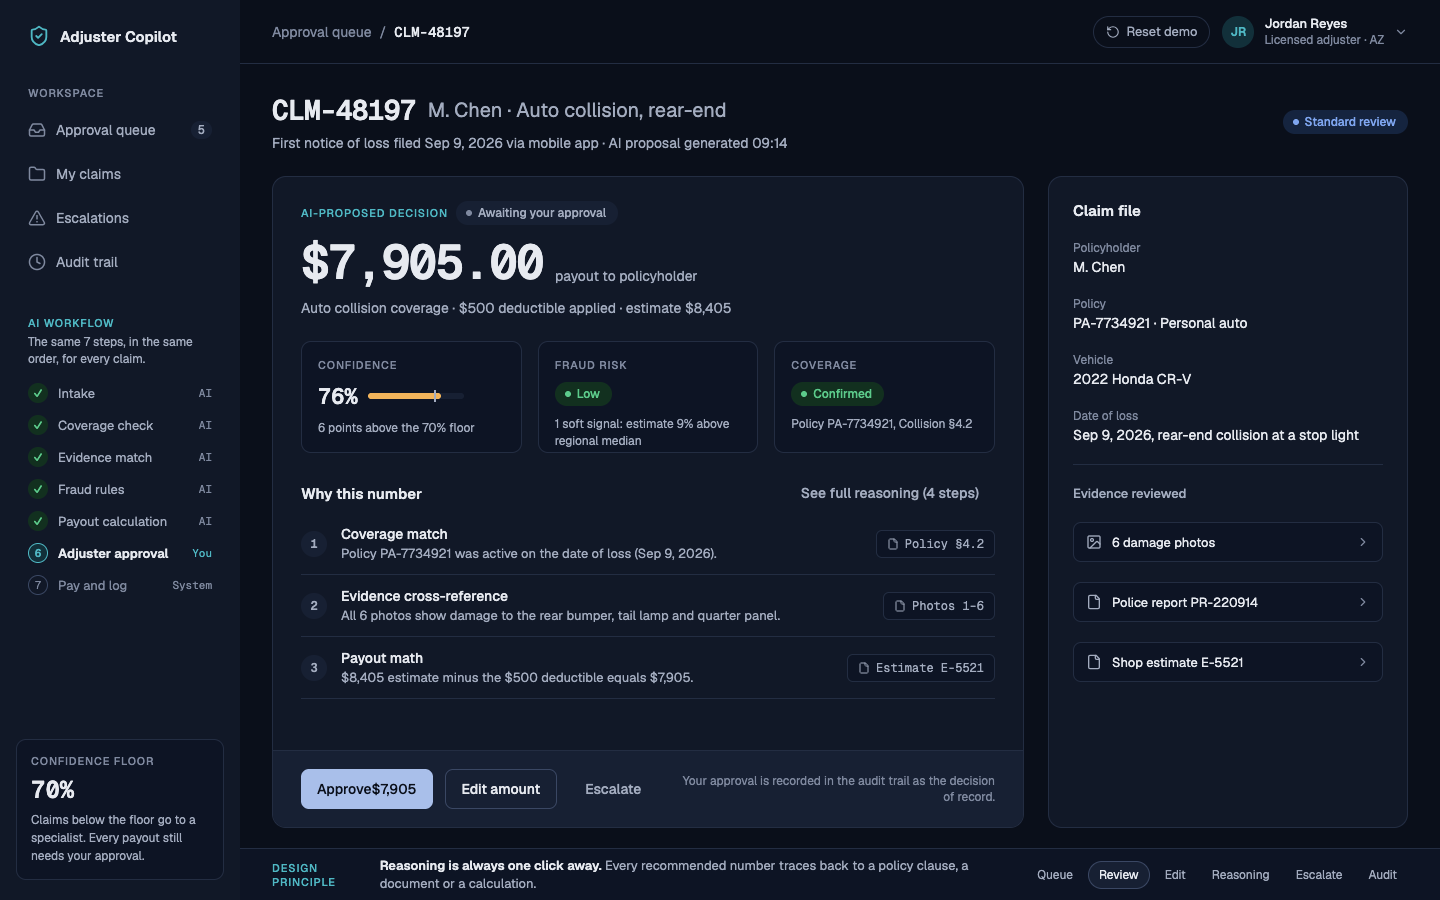
Task: Click the Reset demo refresh icon
Action: [1113, 32]
